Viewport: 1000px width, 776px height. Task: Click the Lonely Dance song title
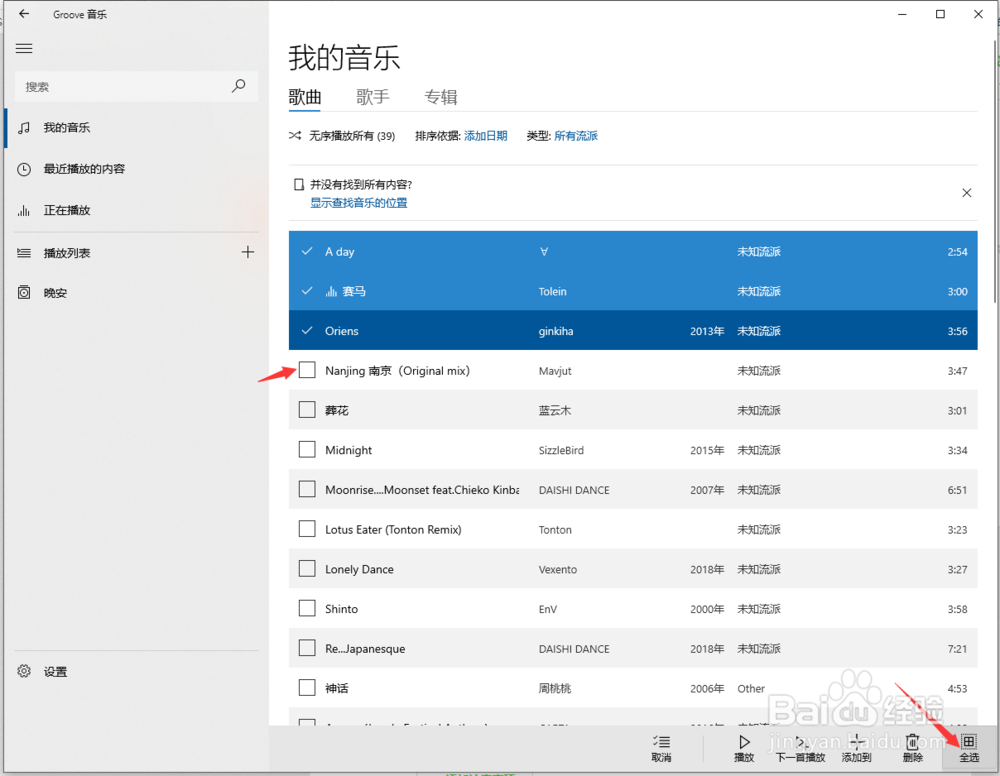pyautogui.click(x=359, y=569)
